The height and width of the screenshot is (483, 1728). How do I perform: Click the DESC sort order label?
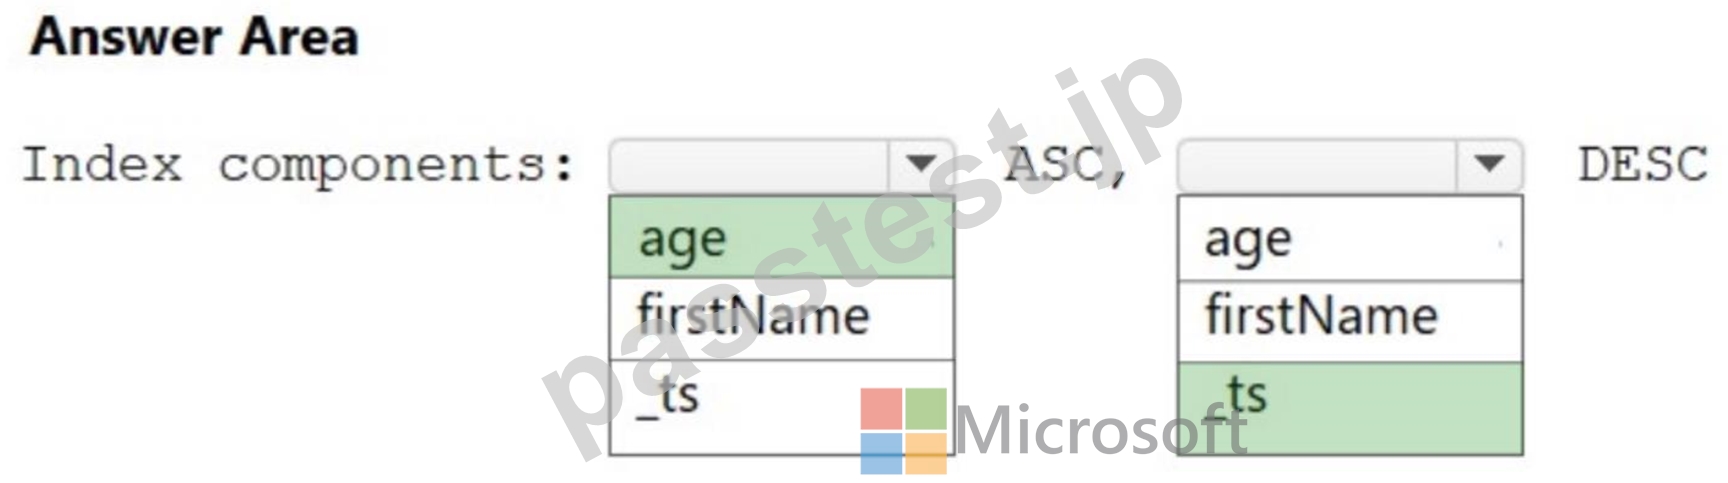click(1643, 164)
